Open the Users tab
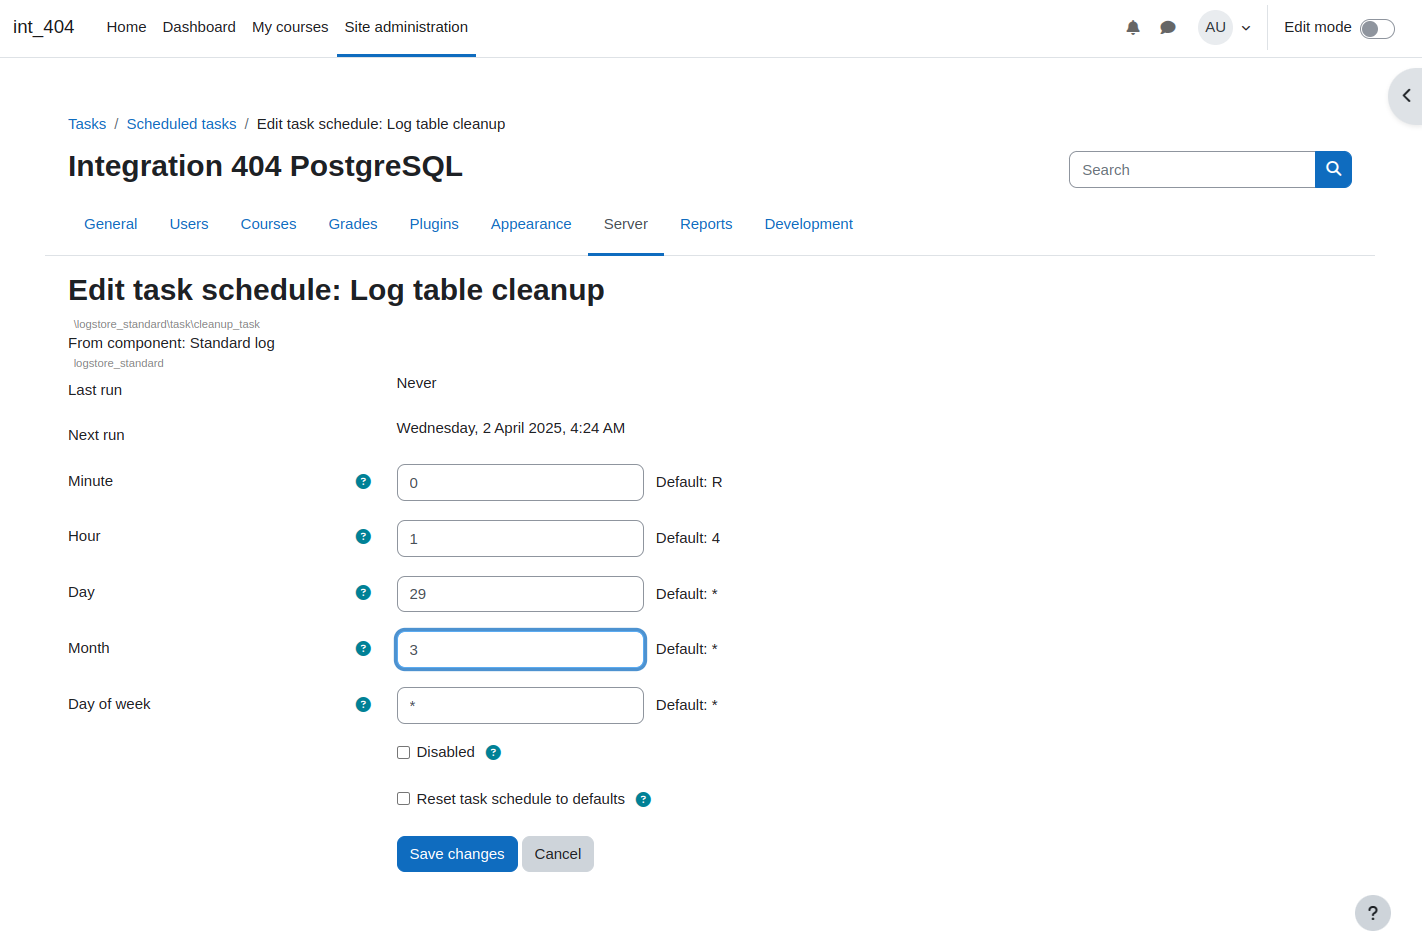This screenshot has width=1422, height=931. [189, 224]
